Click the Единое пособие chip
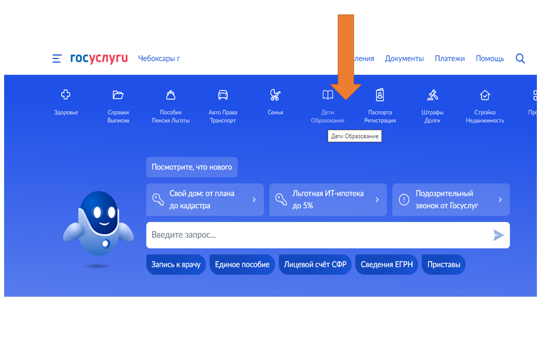The height and width of the screenshot is (360, 540). click(242, 265)
